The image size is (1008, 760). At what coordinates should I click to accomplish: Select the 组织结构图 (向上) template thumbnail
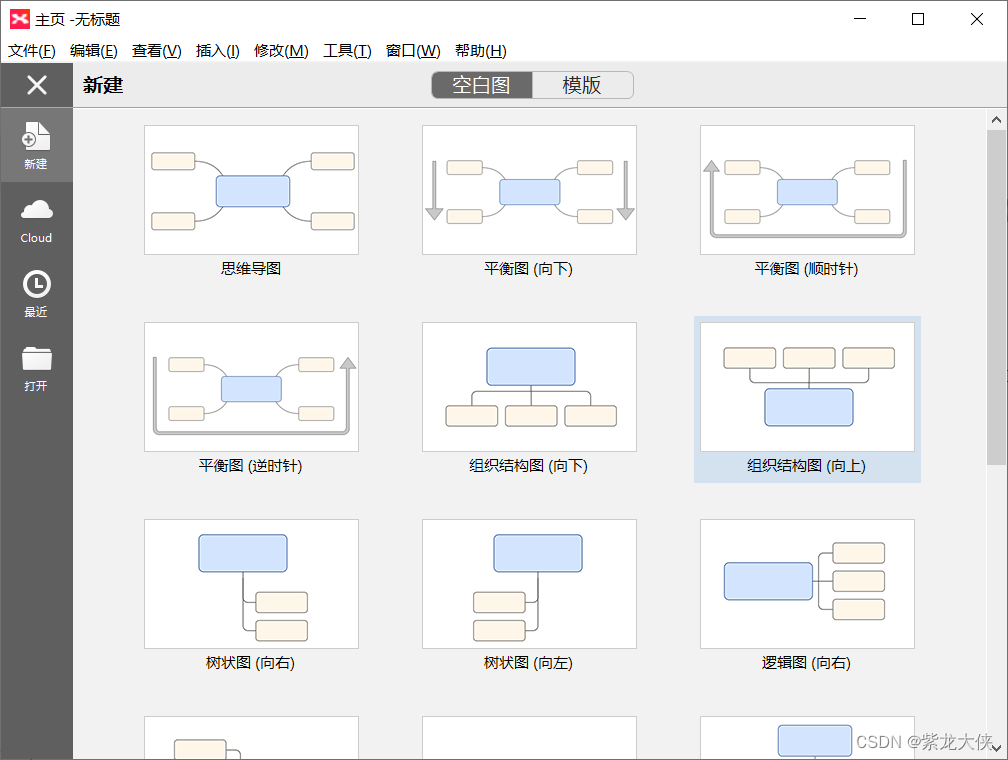807,387
